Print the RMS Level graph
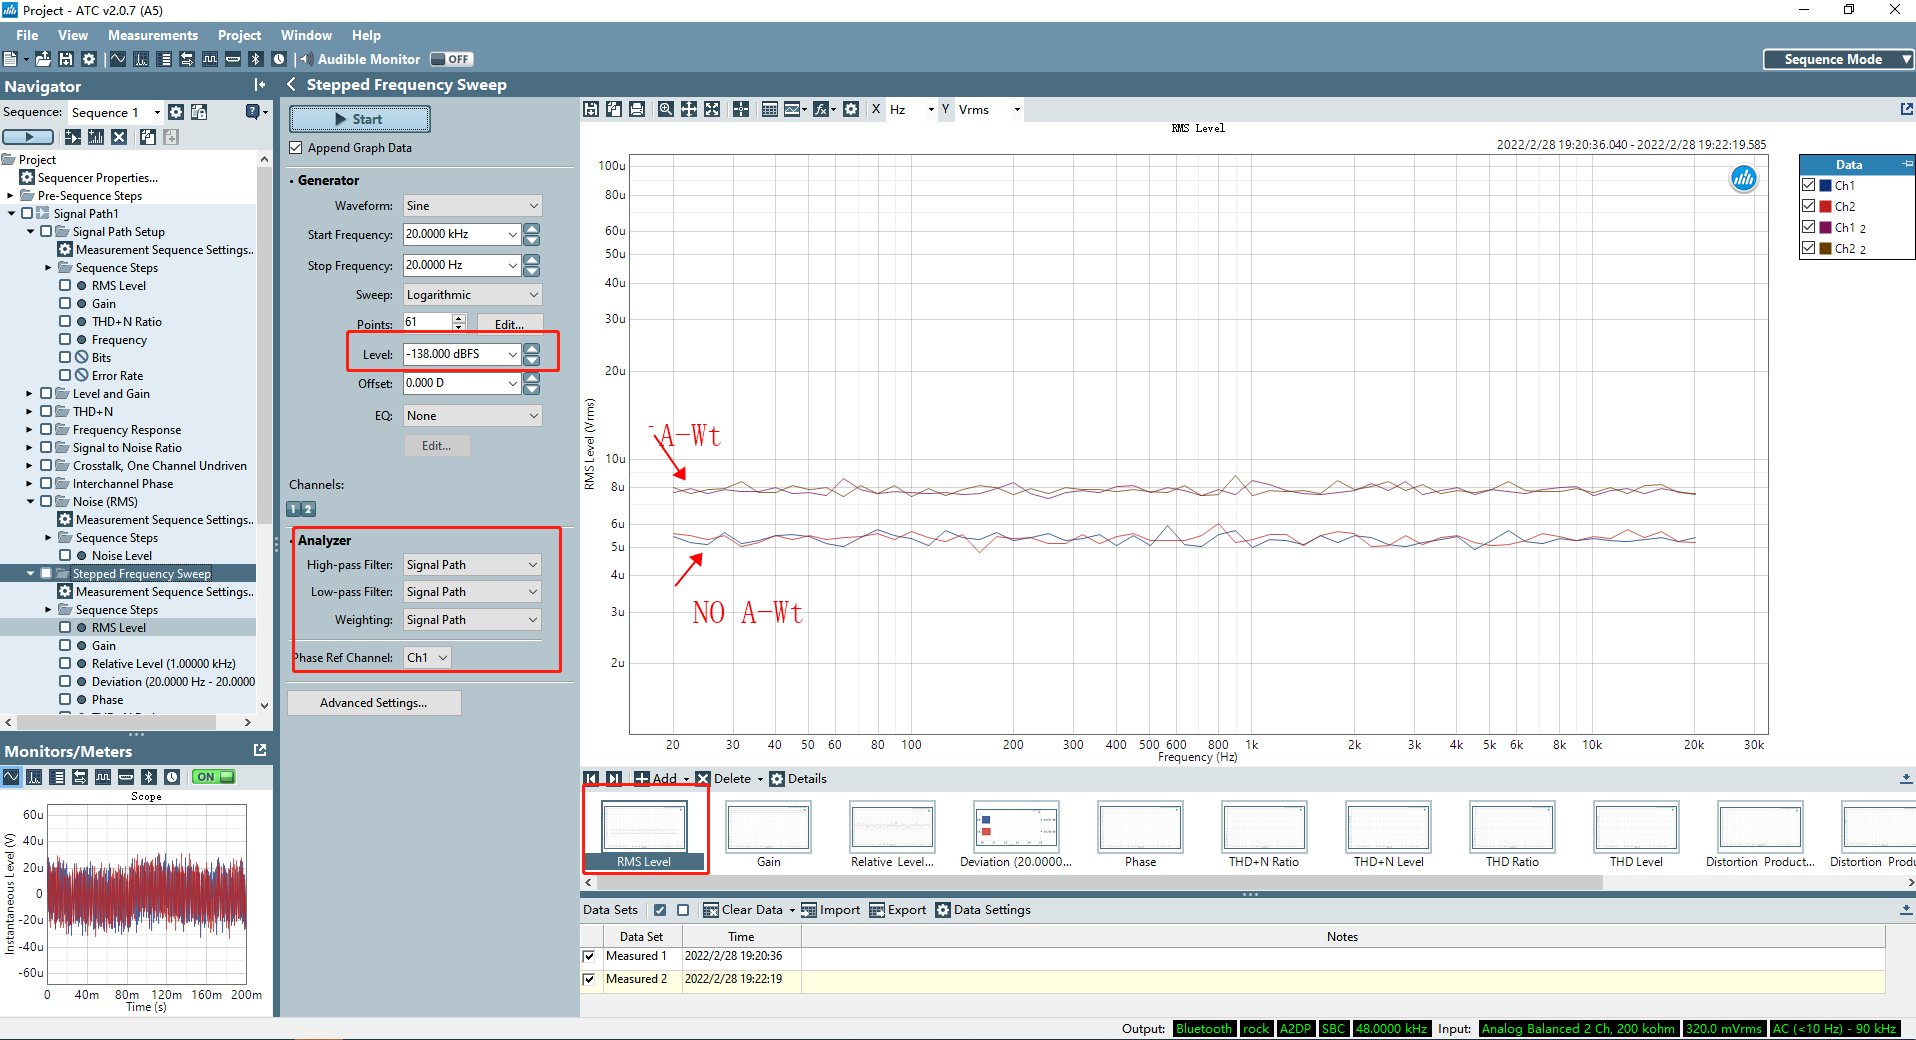1916x1040 pixels. pos(637,109)
